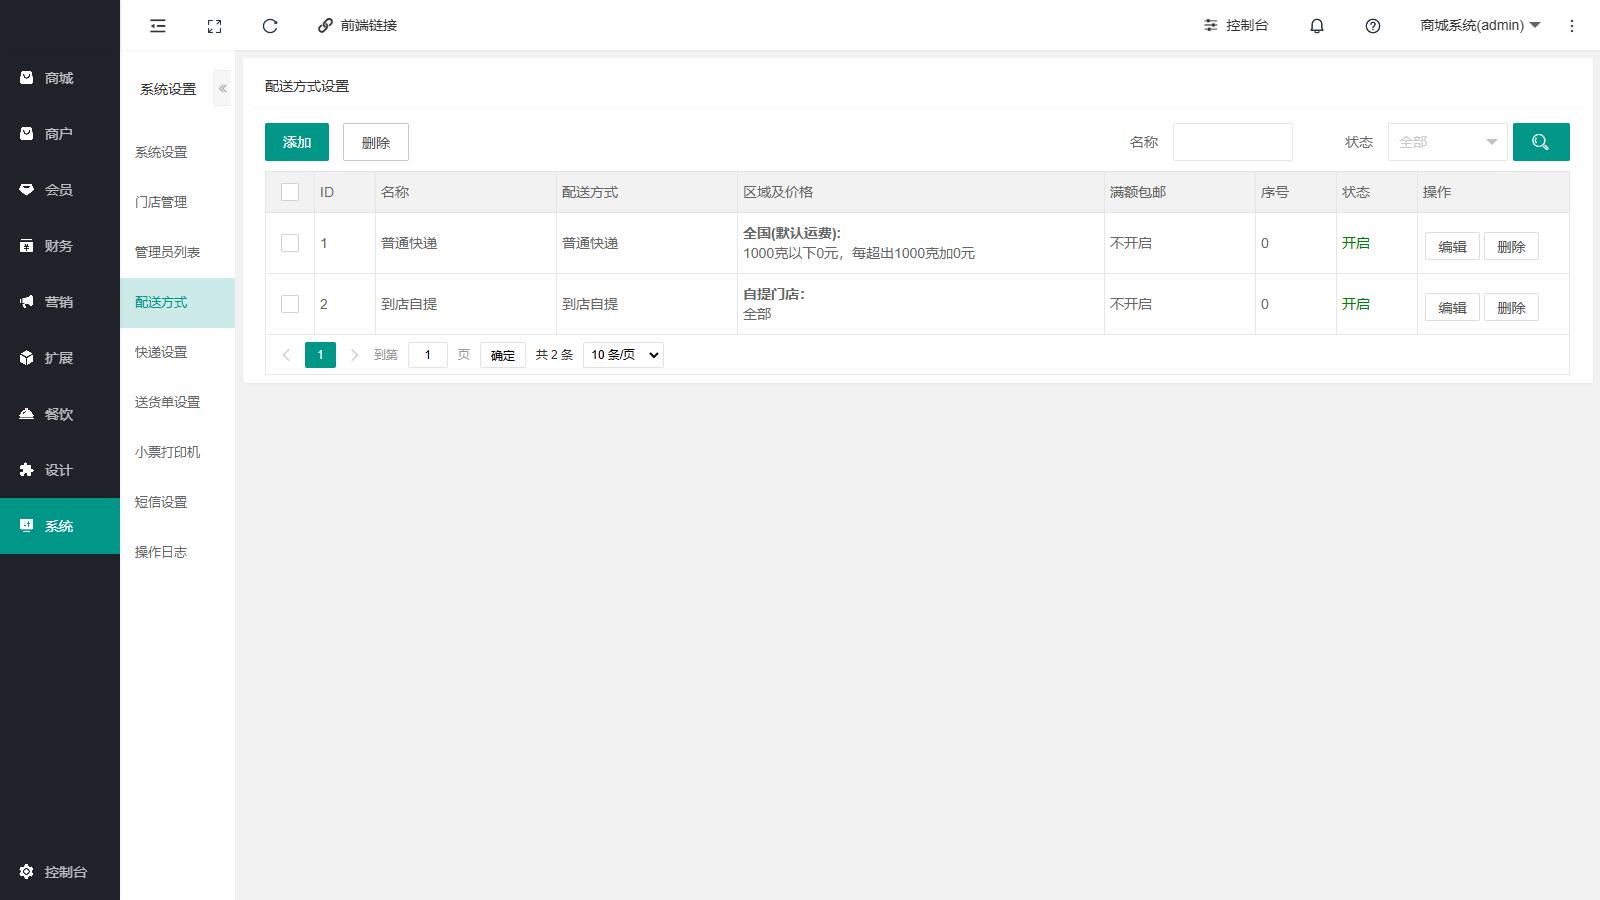Click the pagination 确定 button
Viewport: 1600px width, 900px height.
pyautogui.click(x=503, y=355)
